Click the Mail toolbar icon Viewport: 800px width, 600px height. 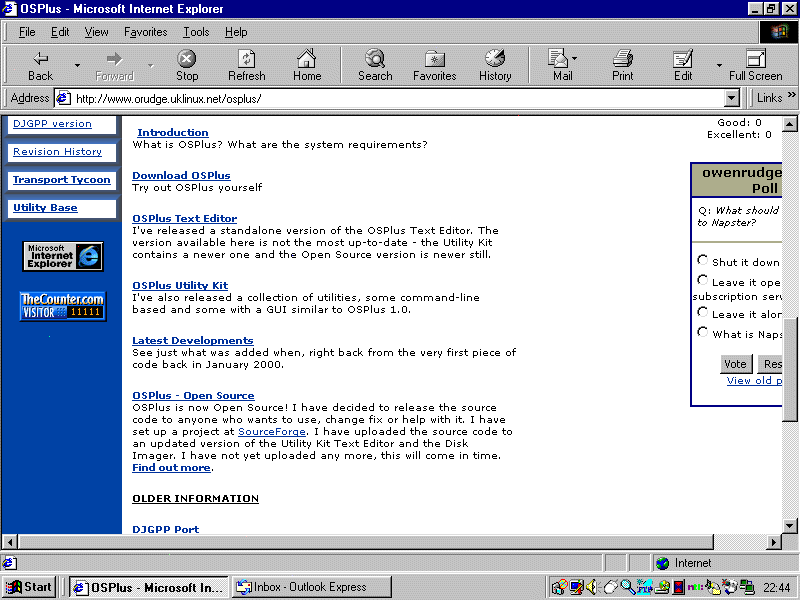(x=561, y=66)
